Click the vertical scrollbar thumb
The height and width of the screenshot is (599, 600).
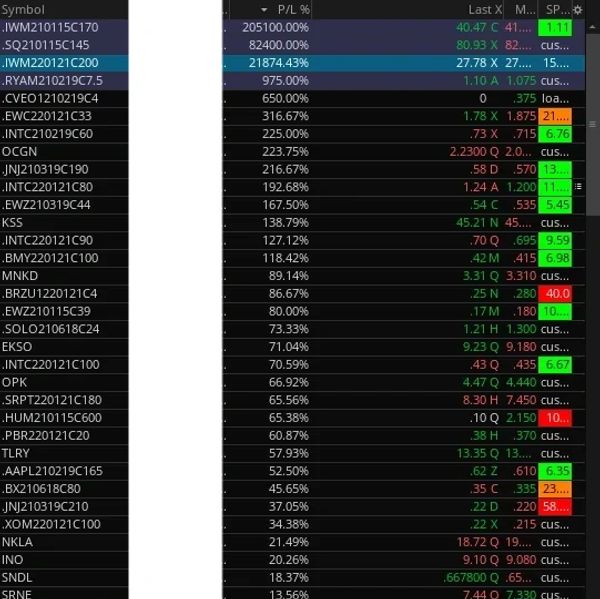(592, 126)
